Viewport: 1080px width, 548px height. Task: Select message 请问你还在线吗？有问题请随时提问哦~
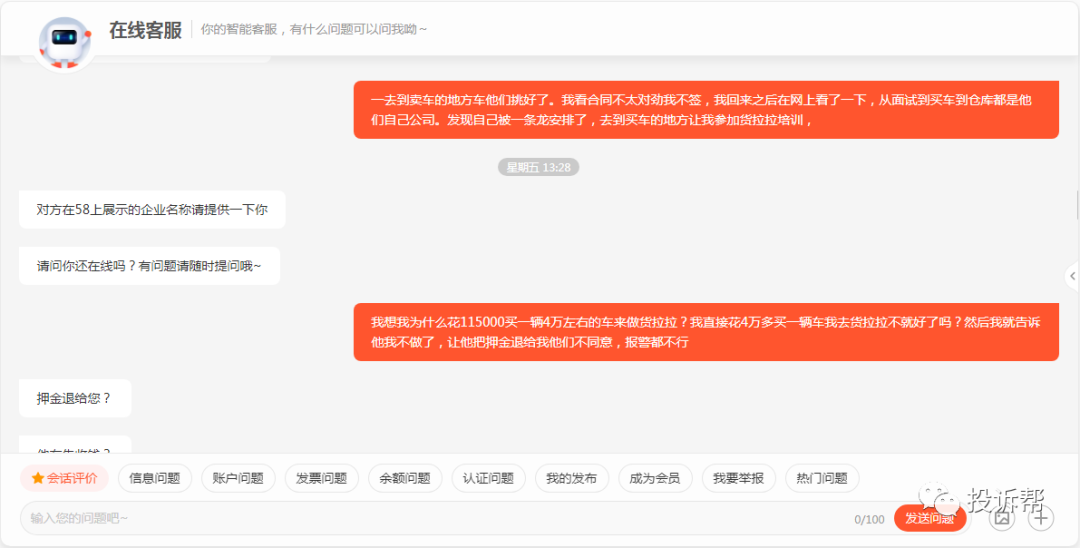pos(149,266)
